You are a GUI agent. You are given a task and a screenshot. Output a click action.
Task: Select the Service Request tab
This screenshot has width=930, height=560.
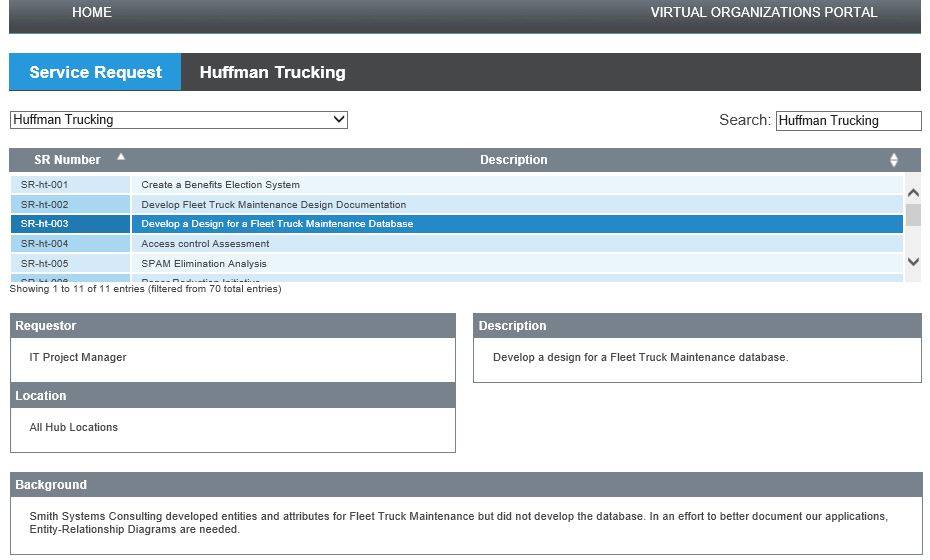coord(95,72)
